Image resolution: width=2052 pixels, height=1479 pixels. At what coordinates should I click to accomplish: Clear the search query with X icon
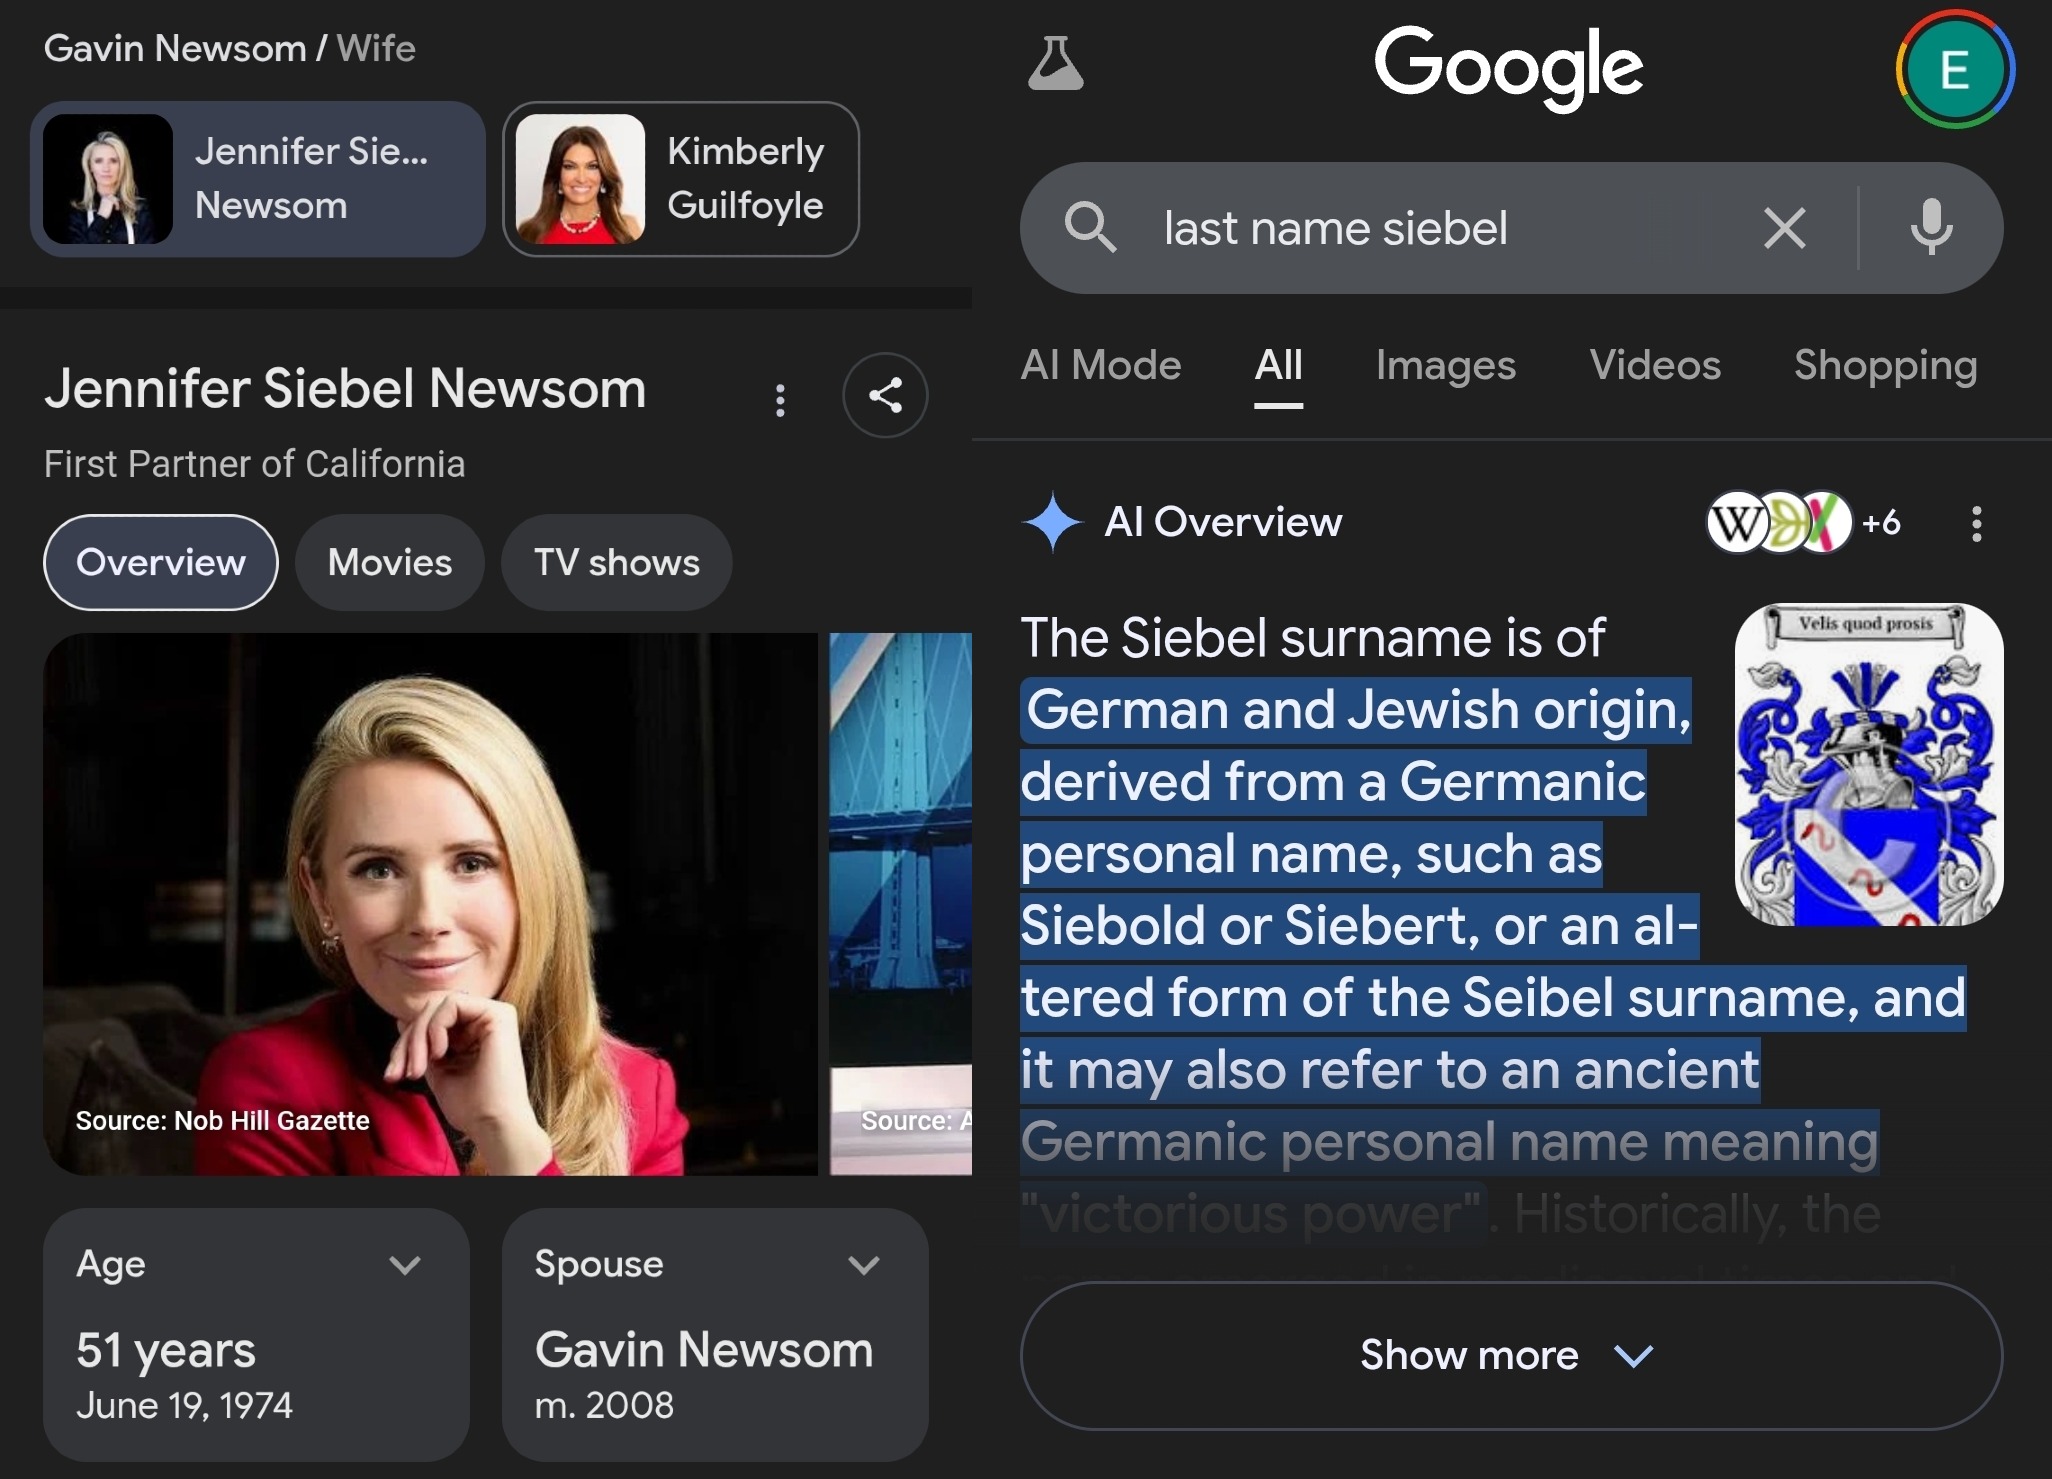click(x=1785, y=228)
